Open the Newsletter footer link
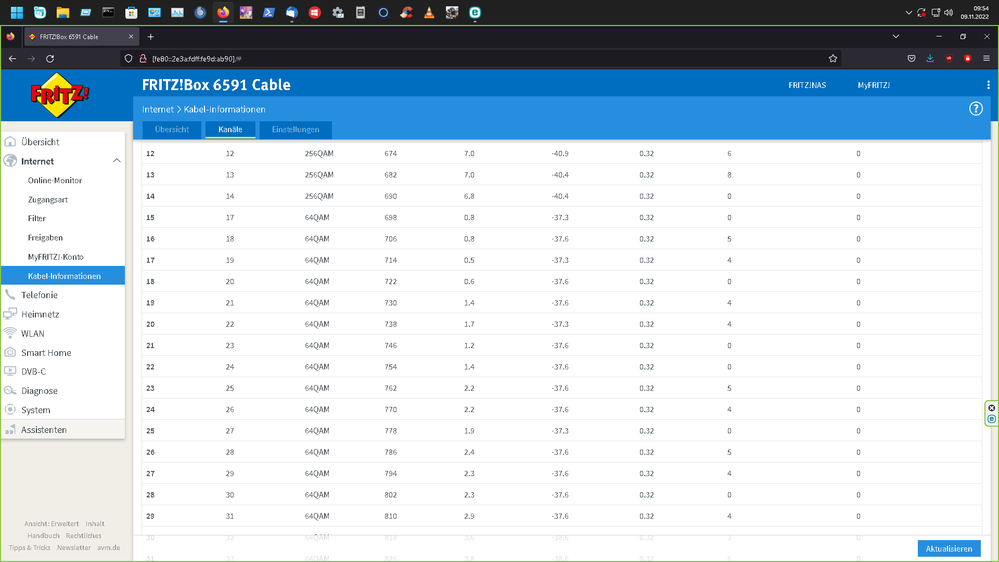 (74, 548)
